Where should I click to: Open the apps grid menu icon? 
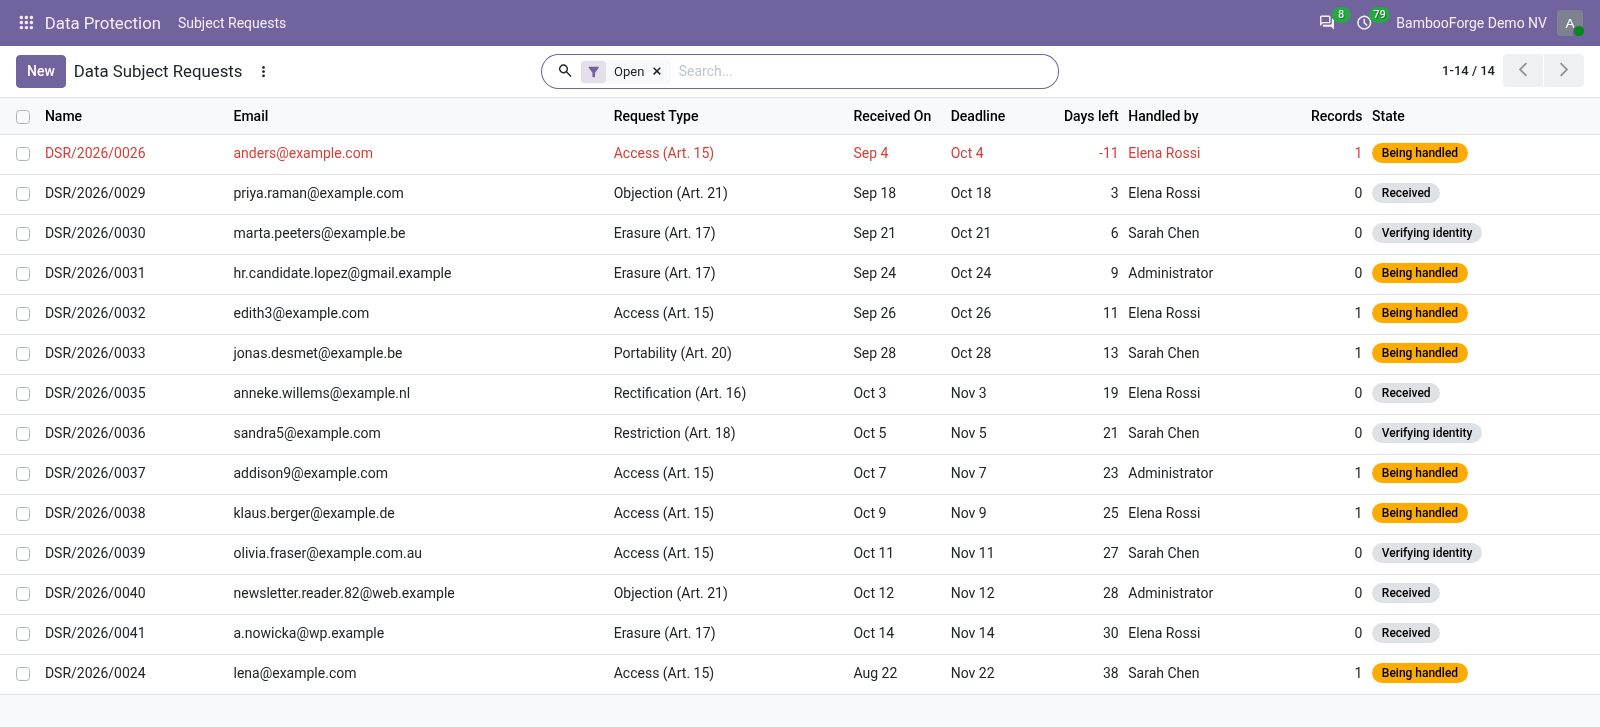coord(27,22)
